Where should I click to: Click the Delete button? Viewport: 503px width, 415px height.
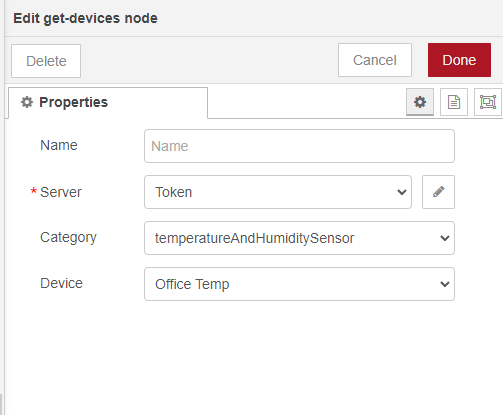[46, 61]
